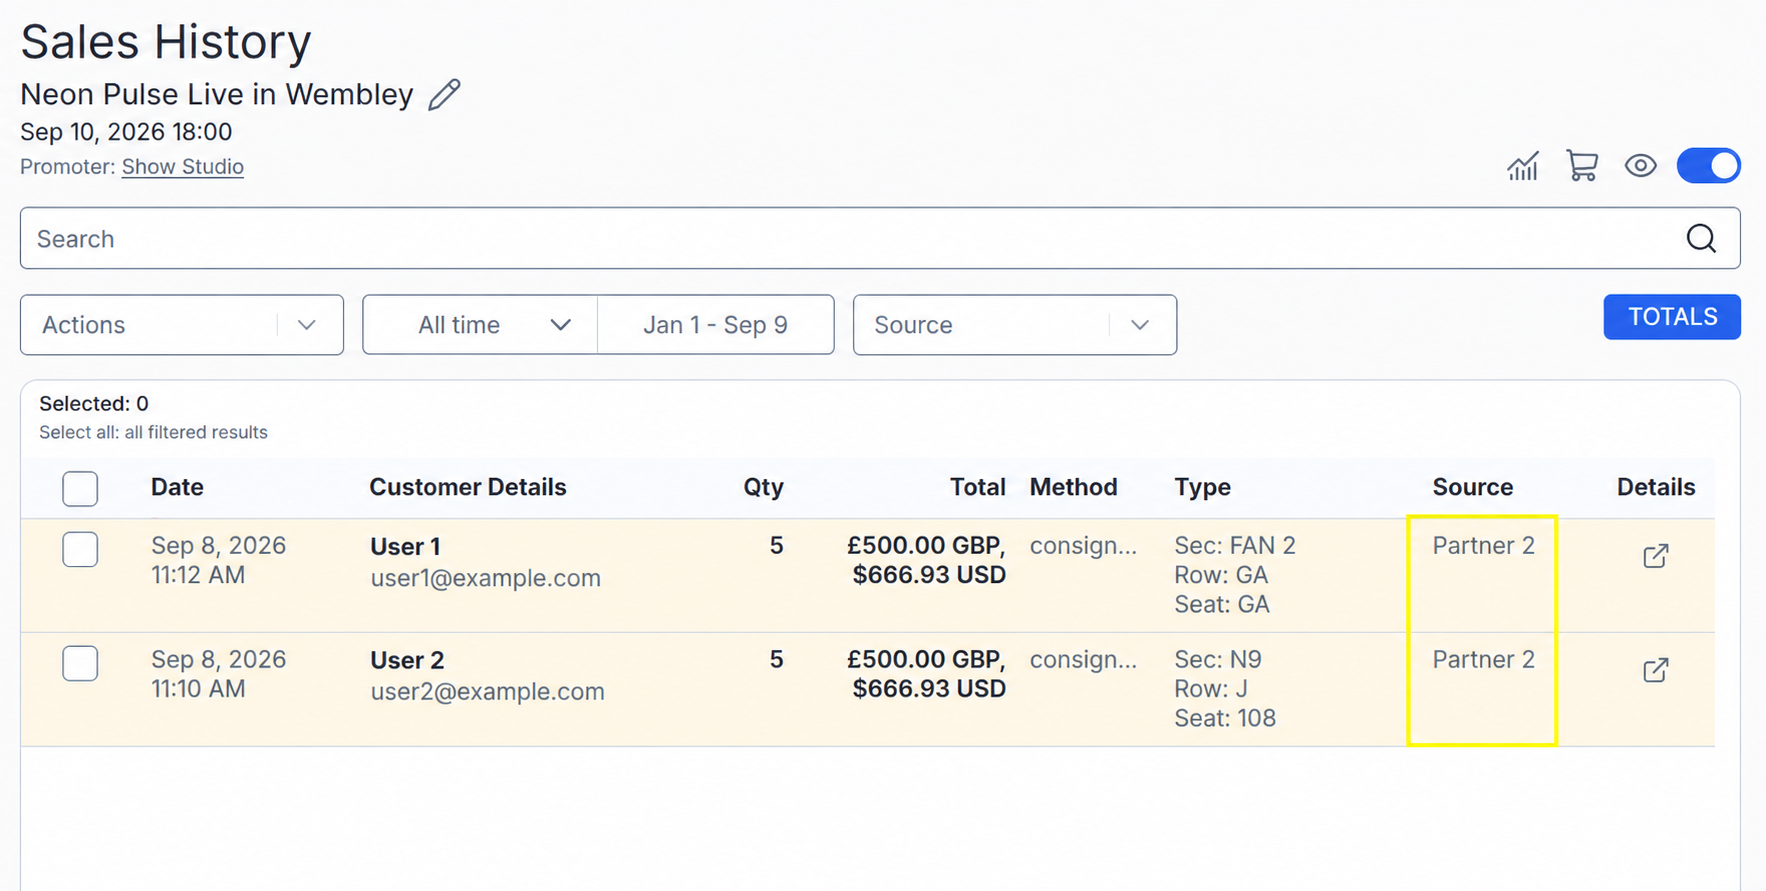Open details for User 1 order
This screenshot has height=891, width=1766.
1655,556
